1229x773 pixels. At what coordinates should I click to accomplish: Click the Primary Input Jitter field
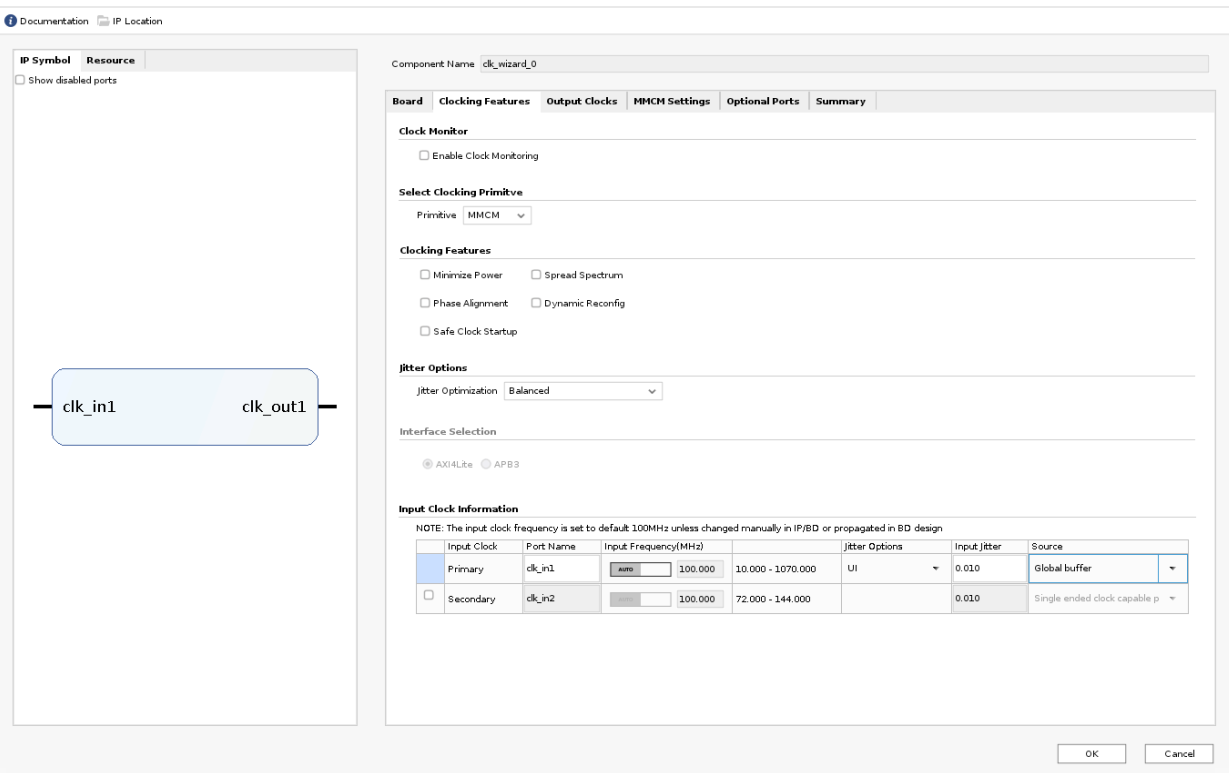(x=986, y=569)
